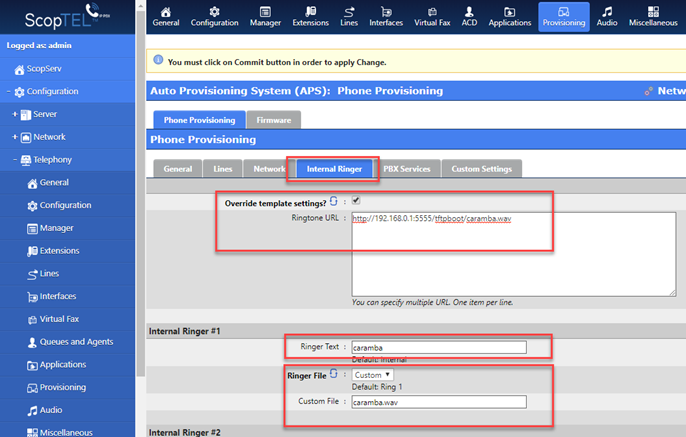This screenshot has width=686, height=437.
Task: Click the Queues and Agents person icon
Action: tap(32, 343)
